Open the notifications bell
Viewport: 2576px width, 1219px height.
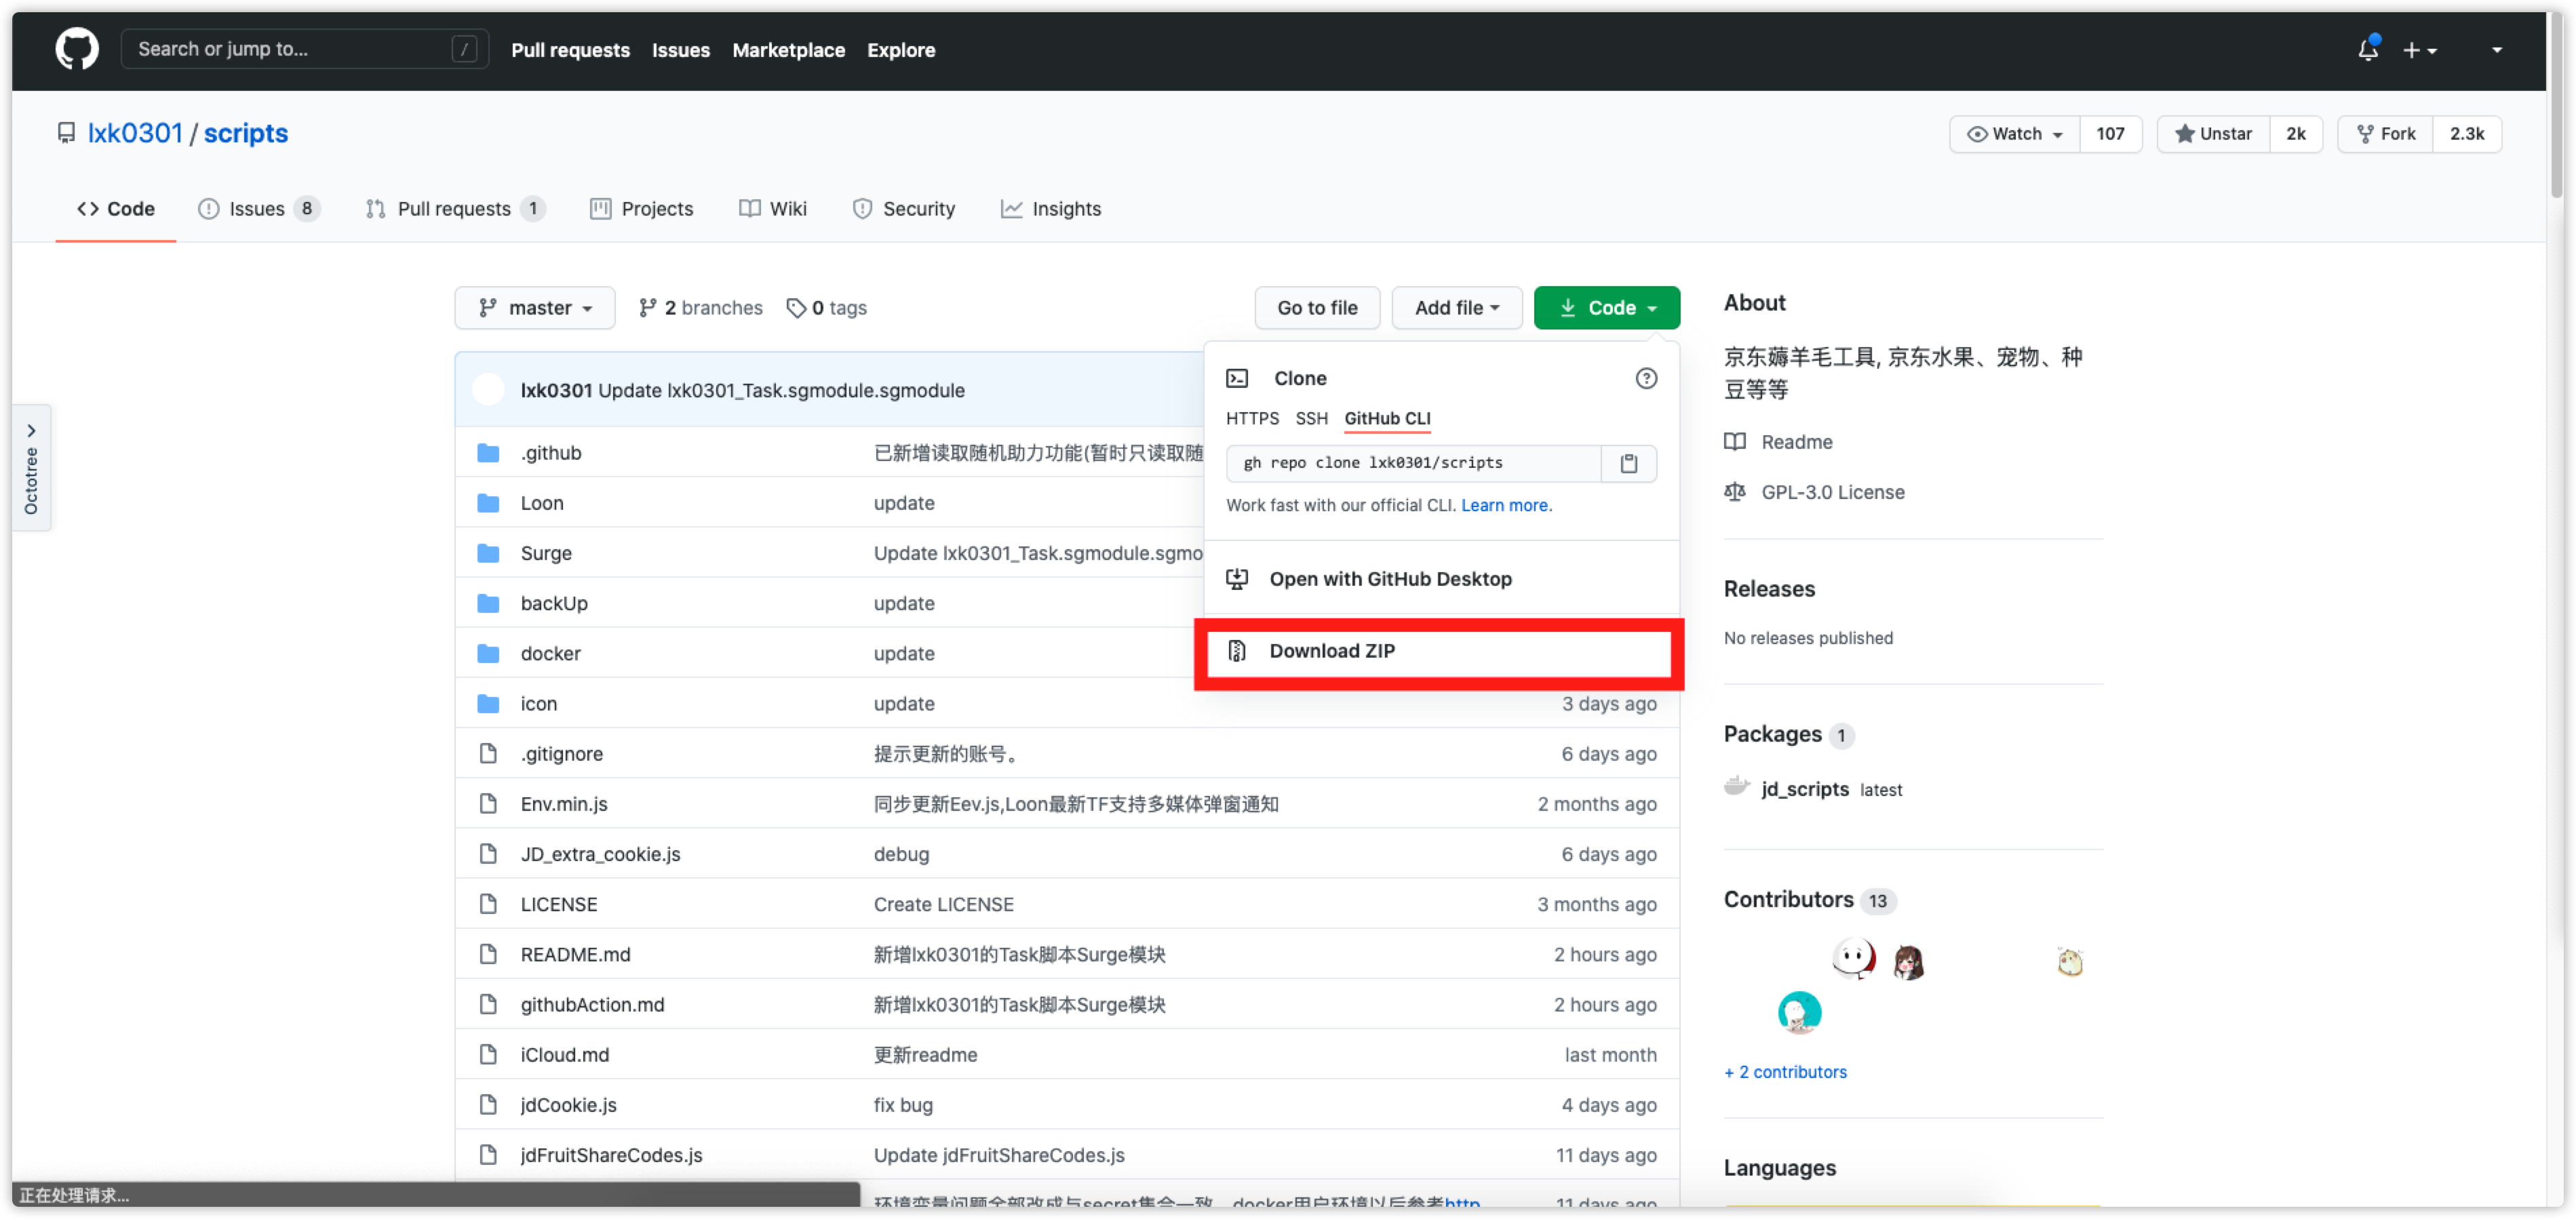click(2367, 49)
